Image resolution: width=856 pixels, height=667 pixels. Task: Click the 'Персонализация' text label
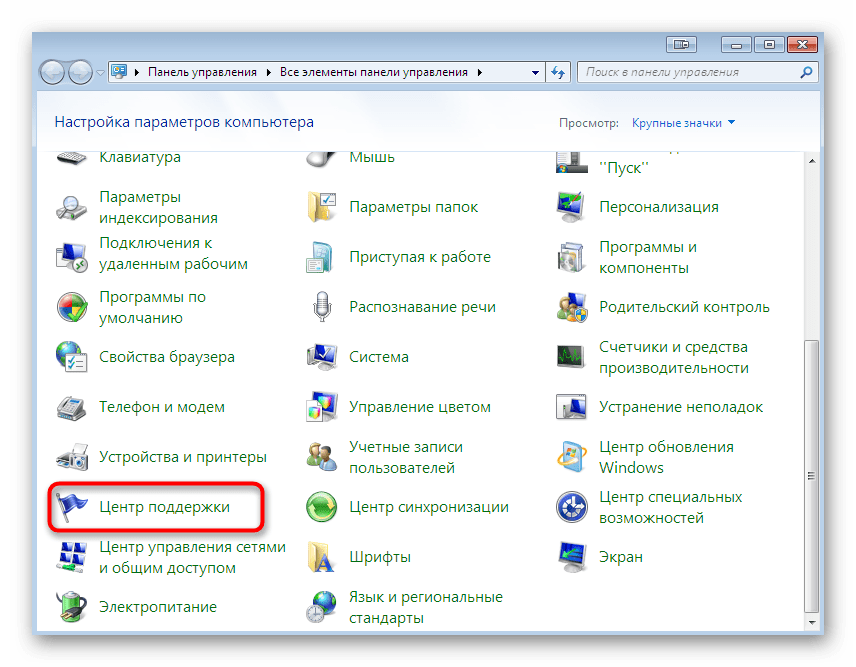659,207
